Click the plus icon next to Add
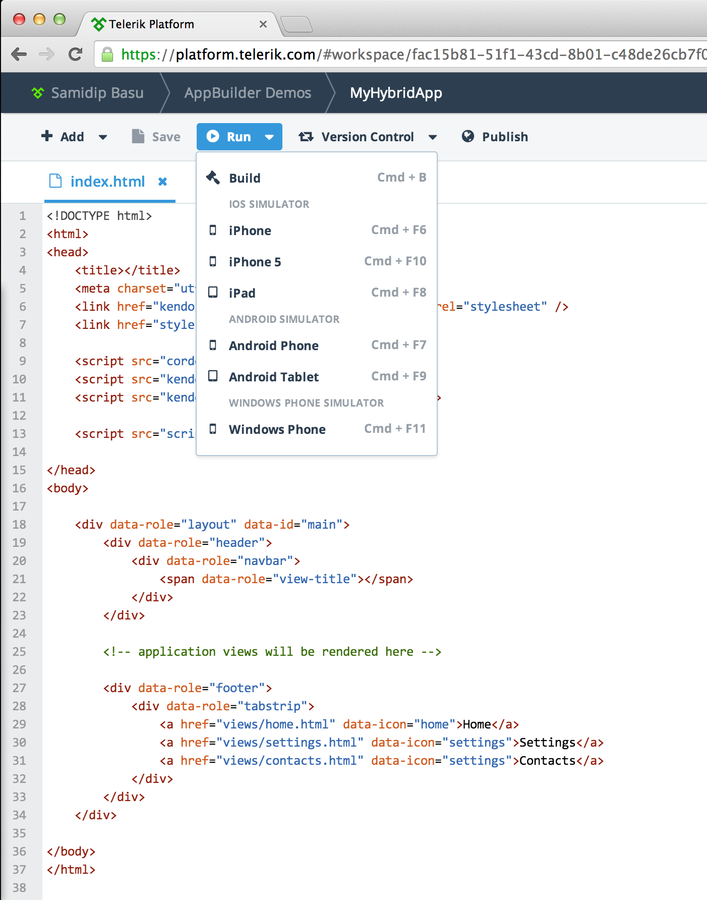Viewport: 707px width, 900px height. coord(46,136)
